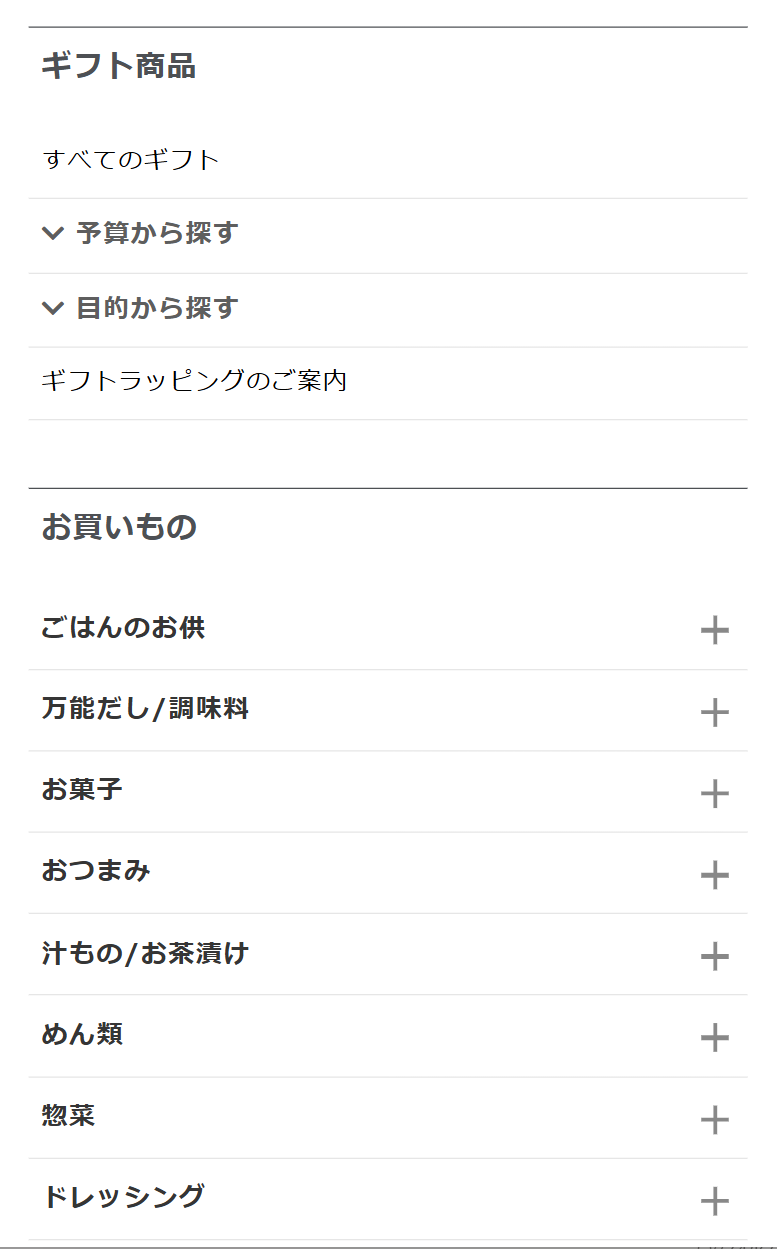Open すべてのギフト link
The height and width of the screenshot is (1249, 777).
tap(130, 160)
